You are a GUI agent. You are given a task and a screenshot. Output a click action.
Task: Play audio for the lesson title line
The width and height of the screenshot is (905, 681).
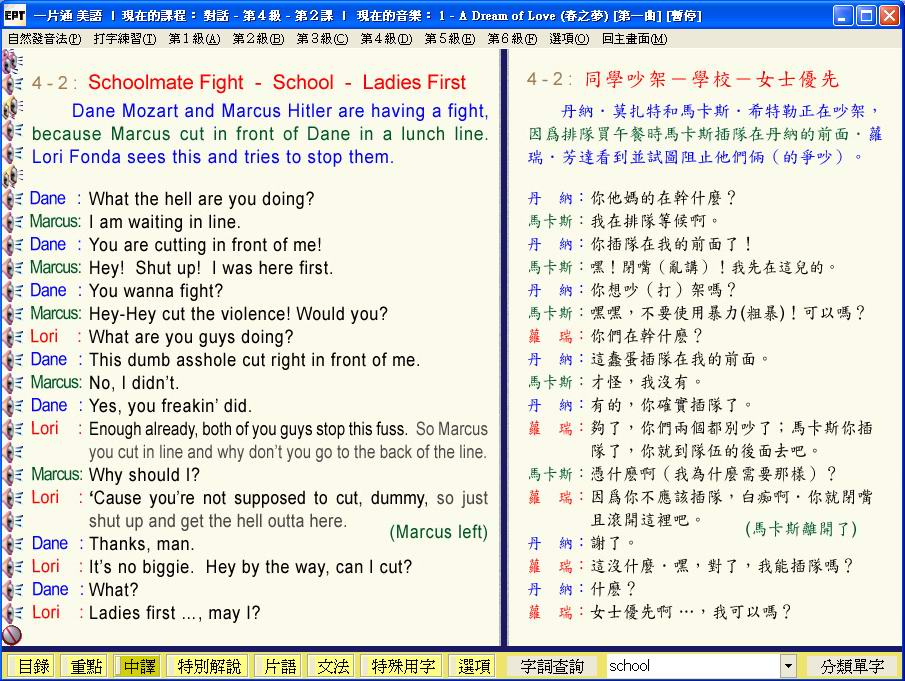pyautogui.click(x=12, y=84)
